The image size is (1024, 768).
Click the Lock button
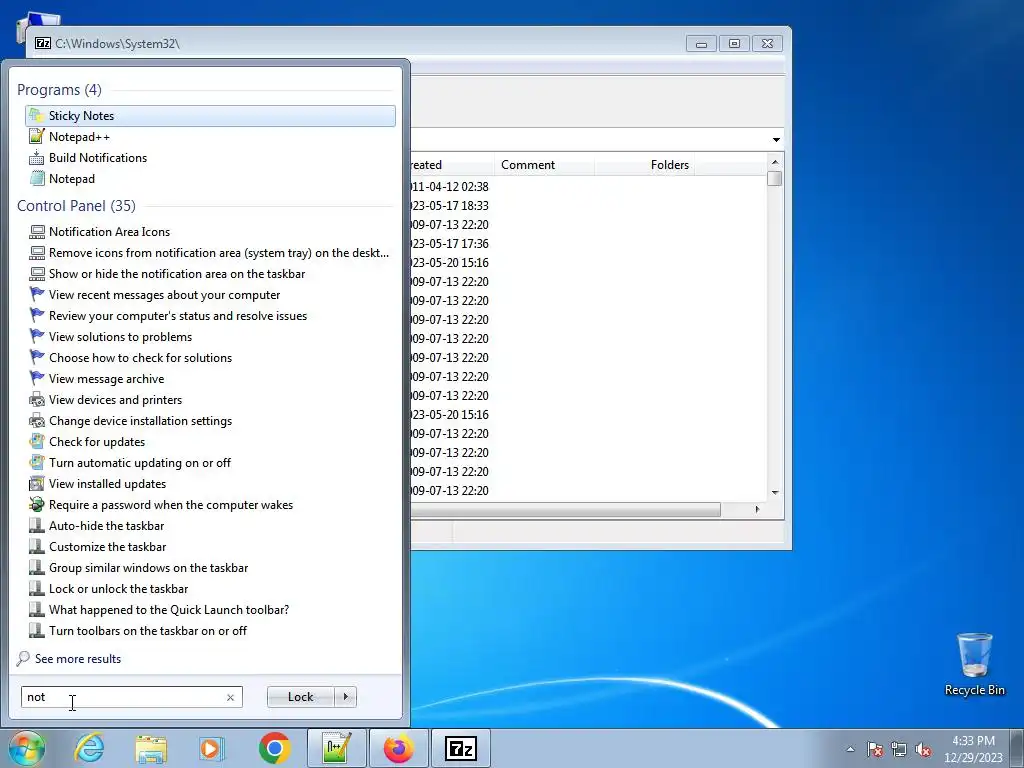click(300, 697)
